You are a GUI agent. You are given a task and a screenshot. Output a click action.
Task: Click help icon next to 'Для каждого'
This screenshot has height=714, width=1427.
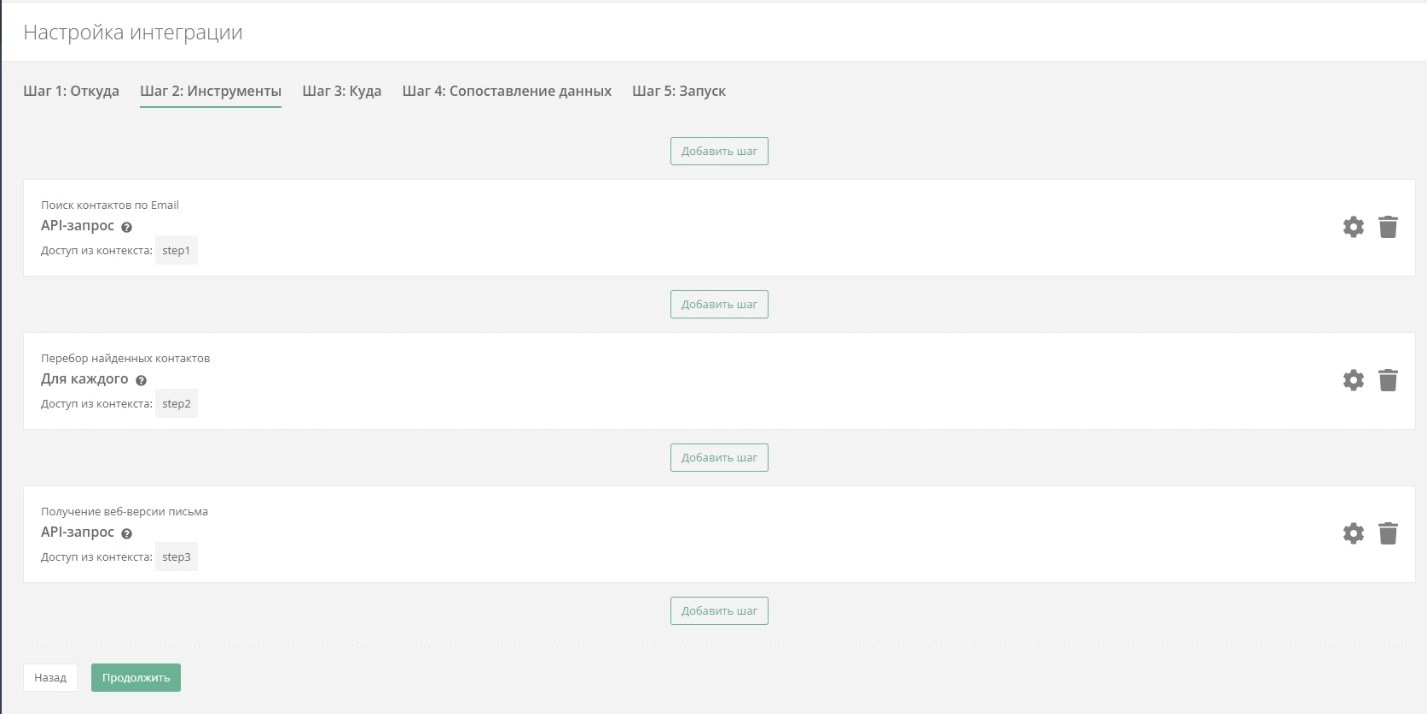click(x=141, y=381)
